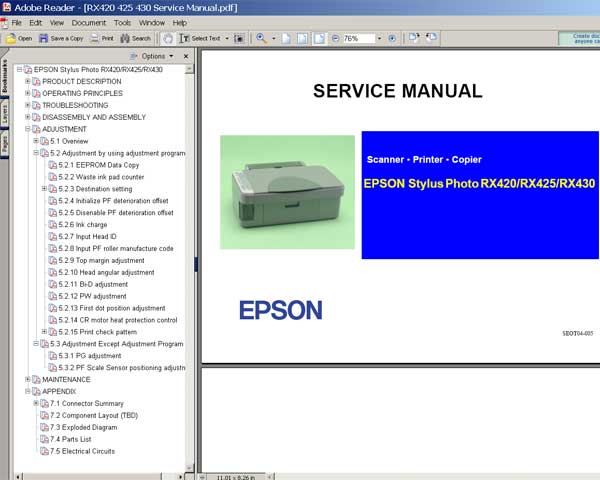Rotate the view clockwise
This screenshot has width=600, height=480.
414,38
